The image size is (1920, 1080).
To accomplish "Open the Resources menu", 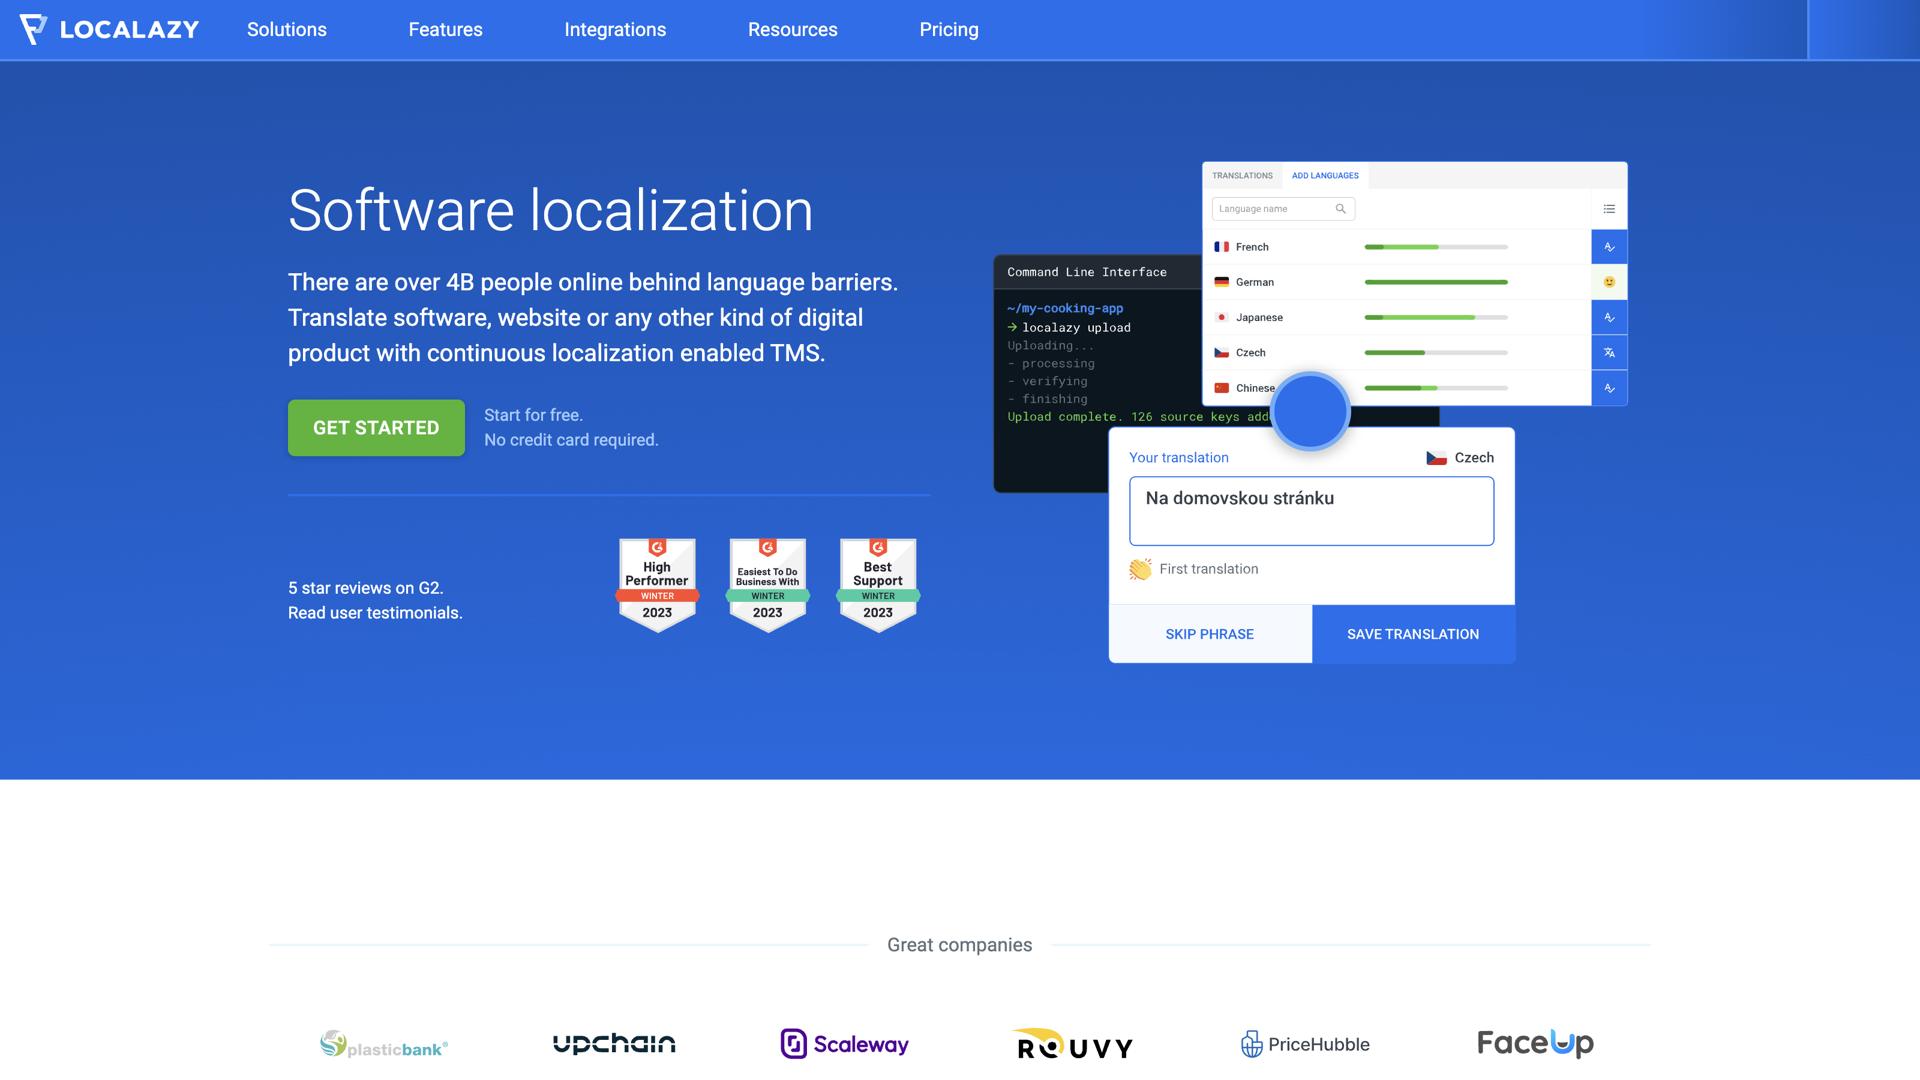I will click(x=792, y=30).
